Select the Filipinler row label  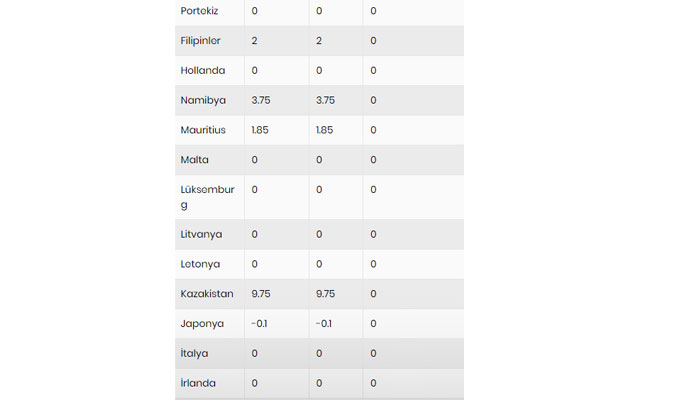point(201,41)
